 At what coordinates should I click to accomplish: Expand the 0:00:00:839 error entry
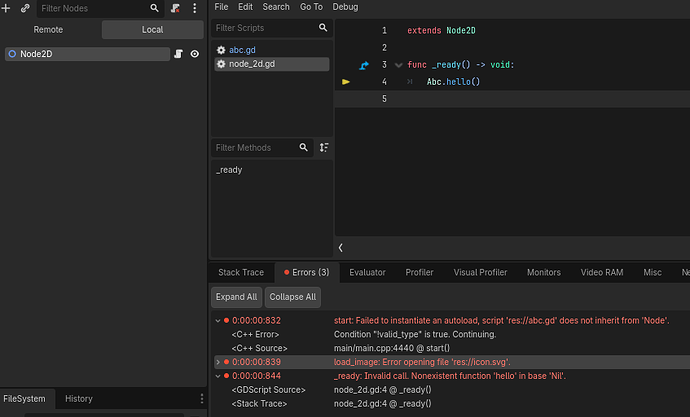point(218,362)
